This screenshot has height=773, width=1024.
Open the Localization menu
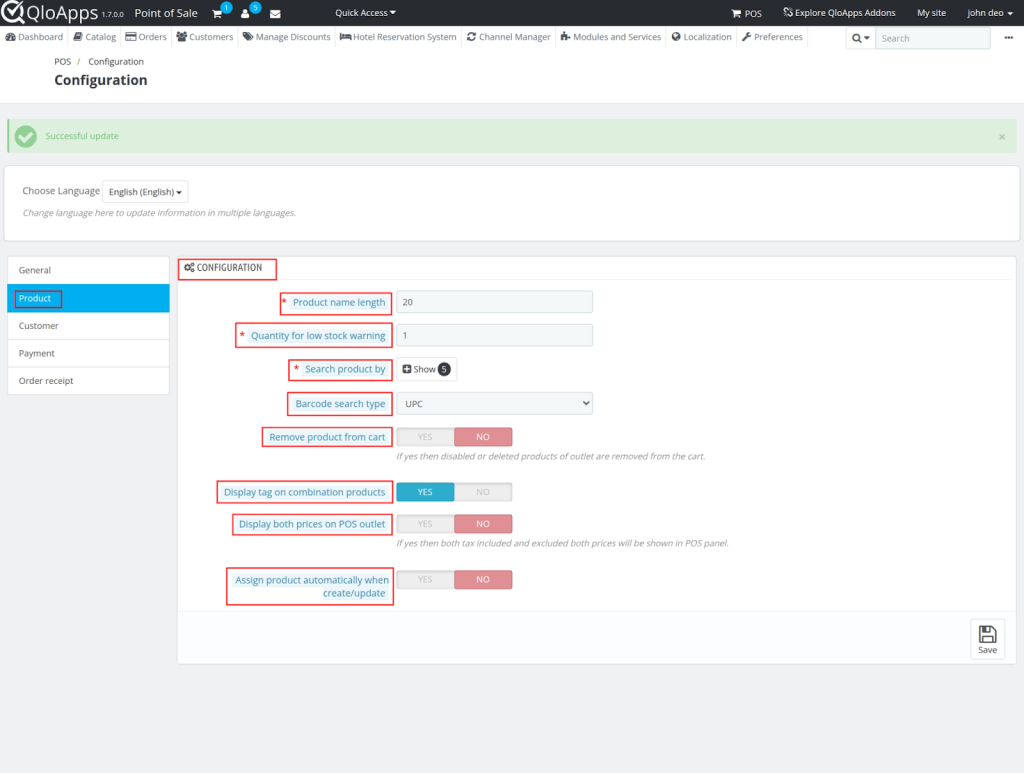point(702,37)
